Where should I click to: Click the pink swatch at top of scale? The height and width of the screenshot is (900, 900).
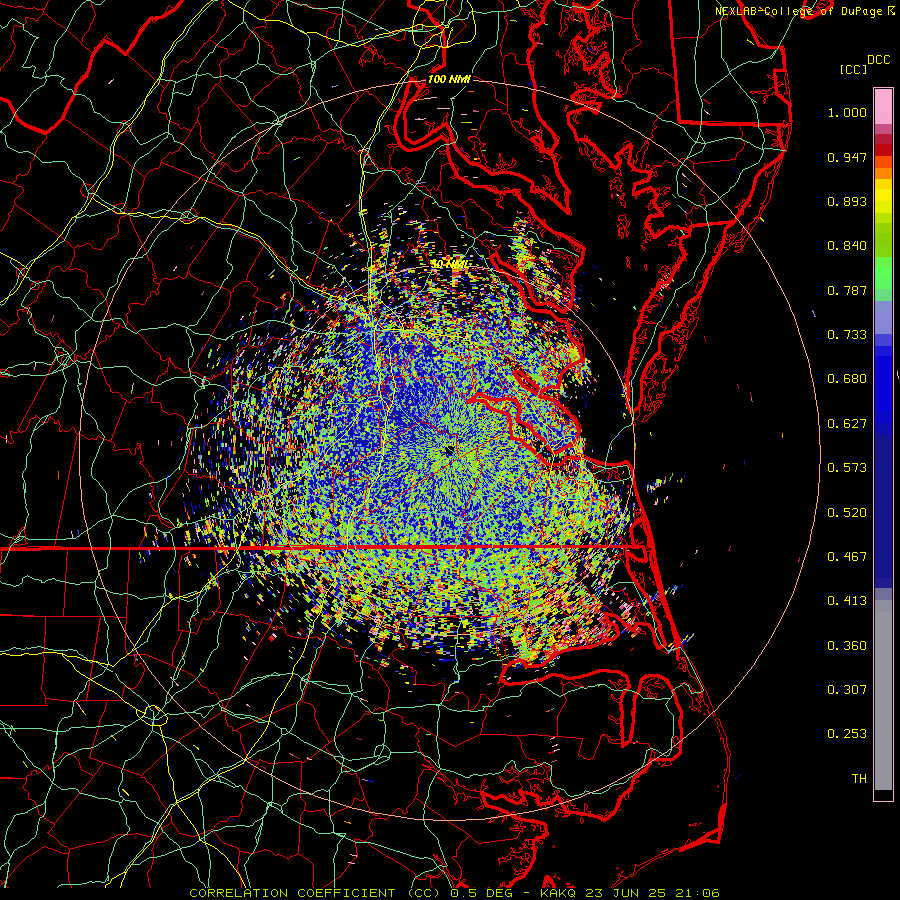click(883, 106)
